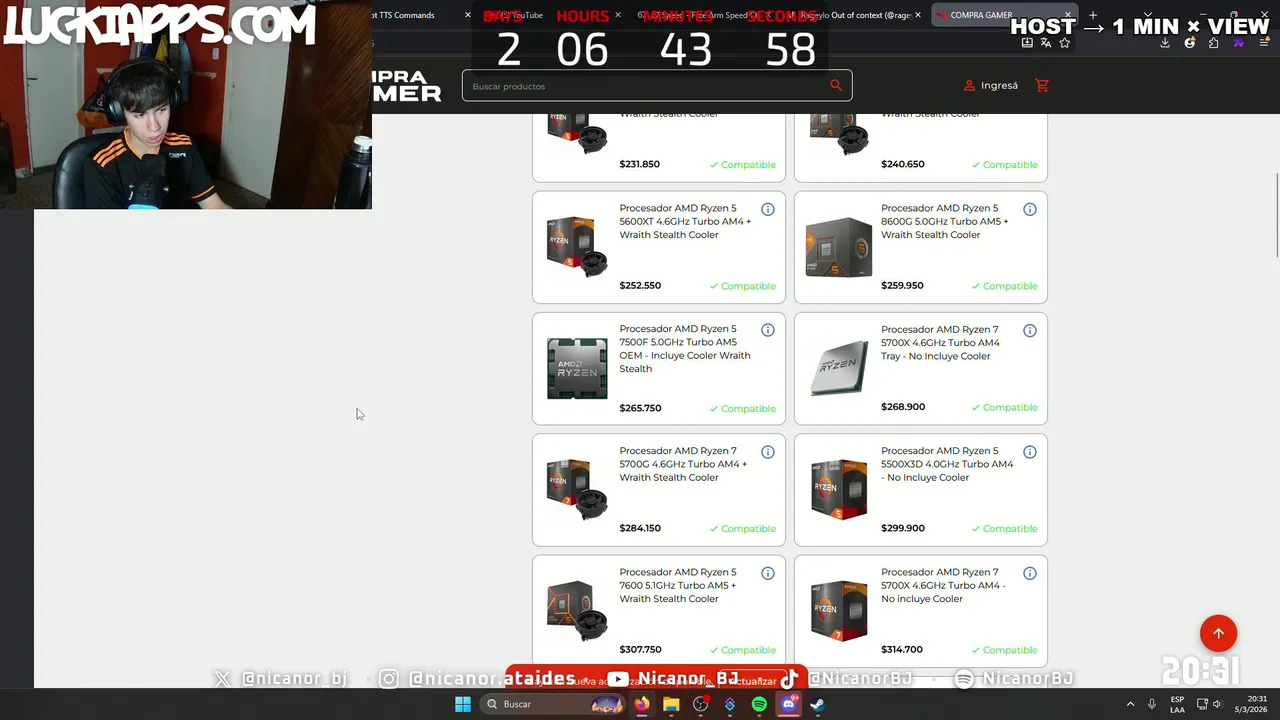
Task: Bookmark page with the star icon
Action: pos(1064,43)
